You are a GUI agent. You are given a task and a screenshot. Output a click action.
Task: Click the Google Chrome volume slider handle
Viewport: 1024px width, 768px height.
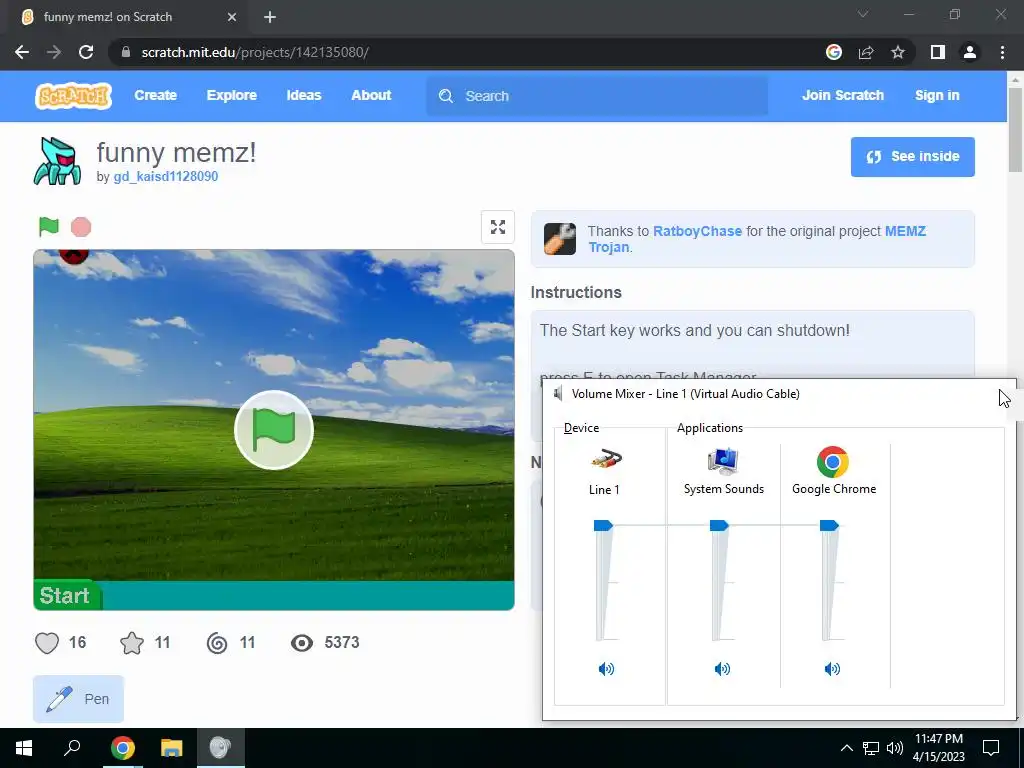tap(829, 525)
